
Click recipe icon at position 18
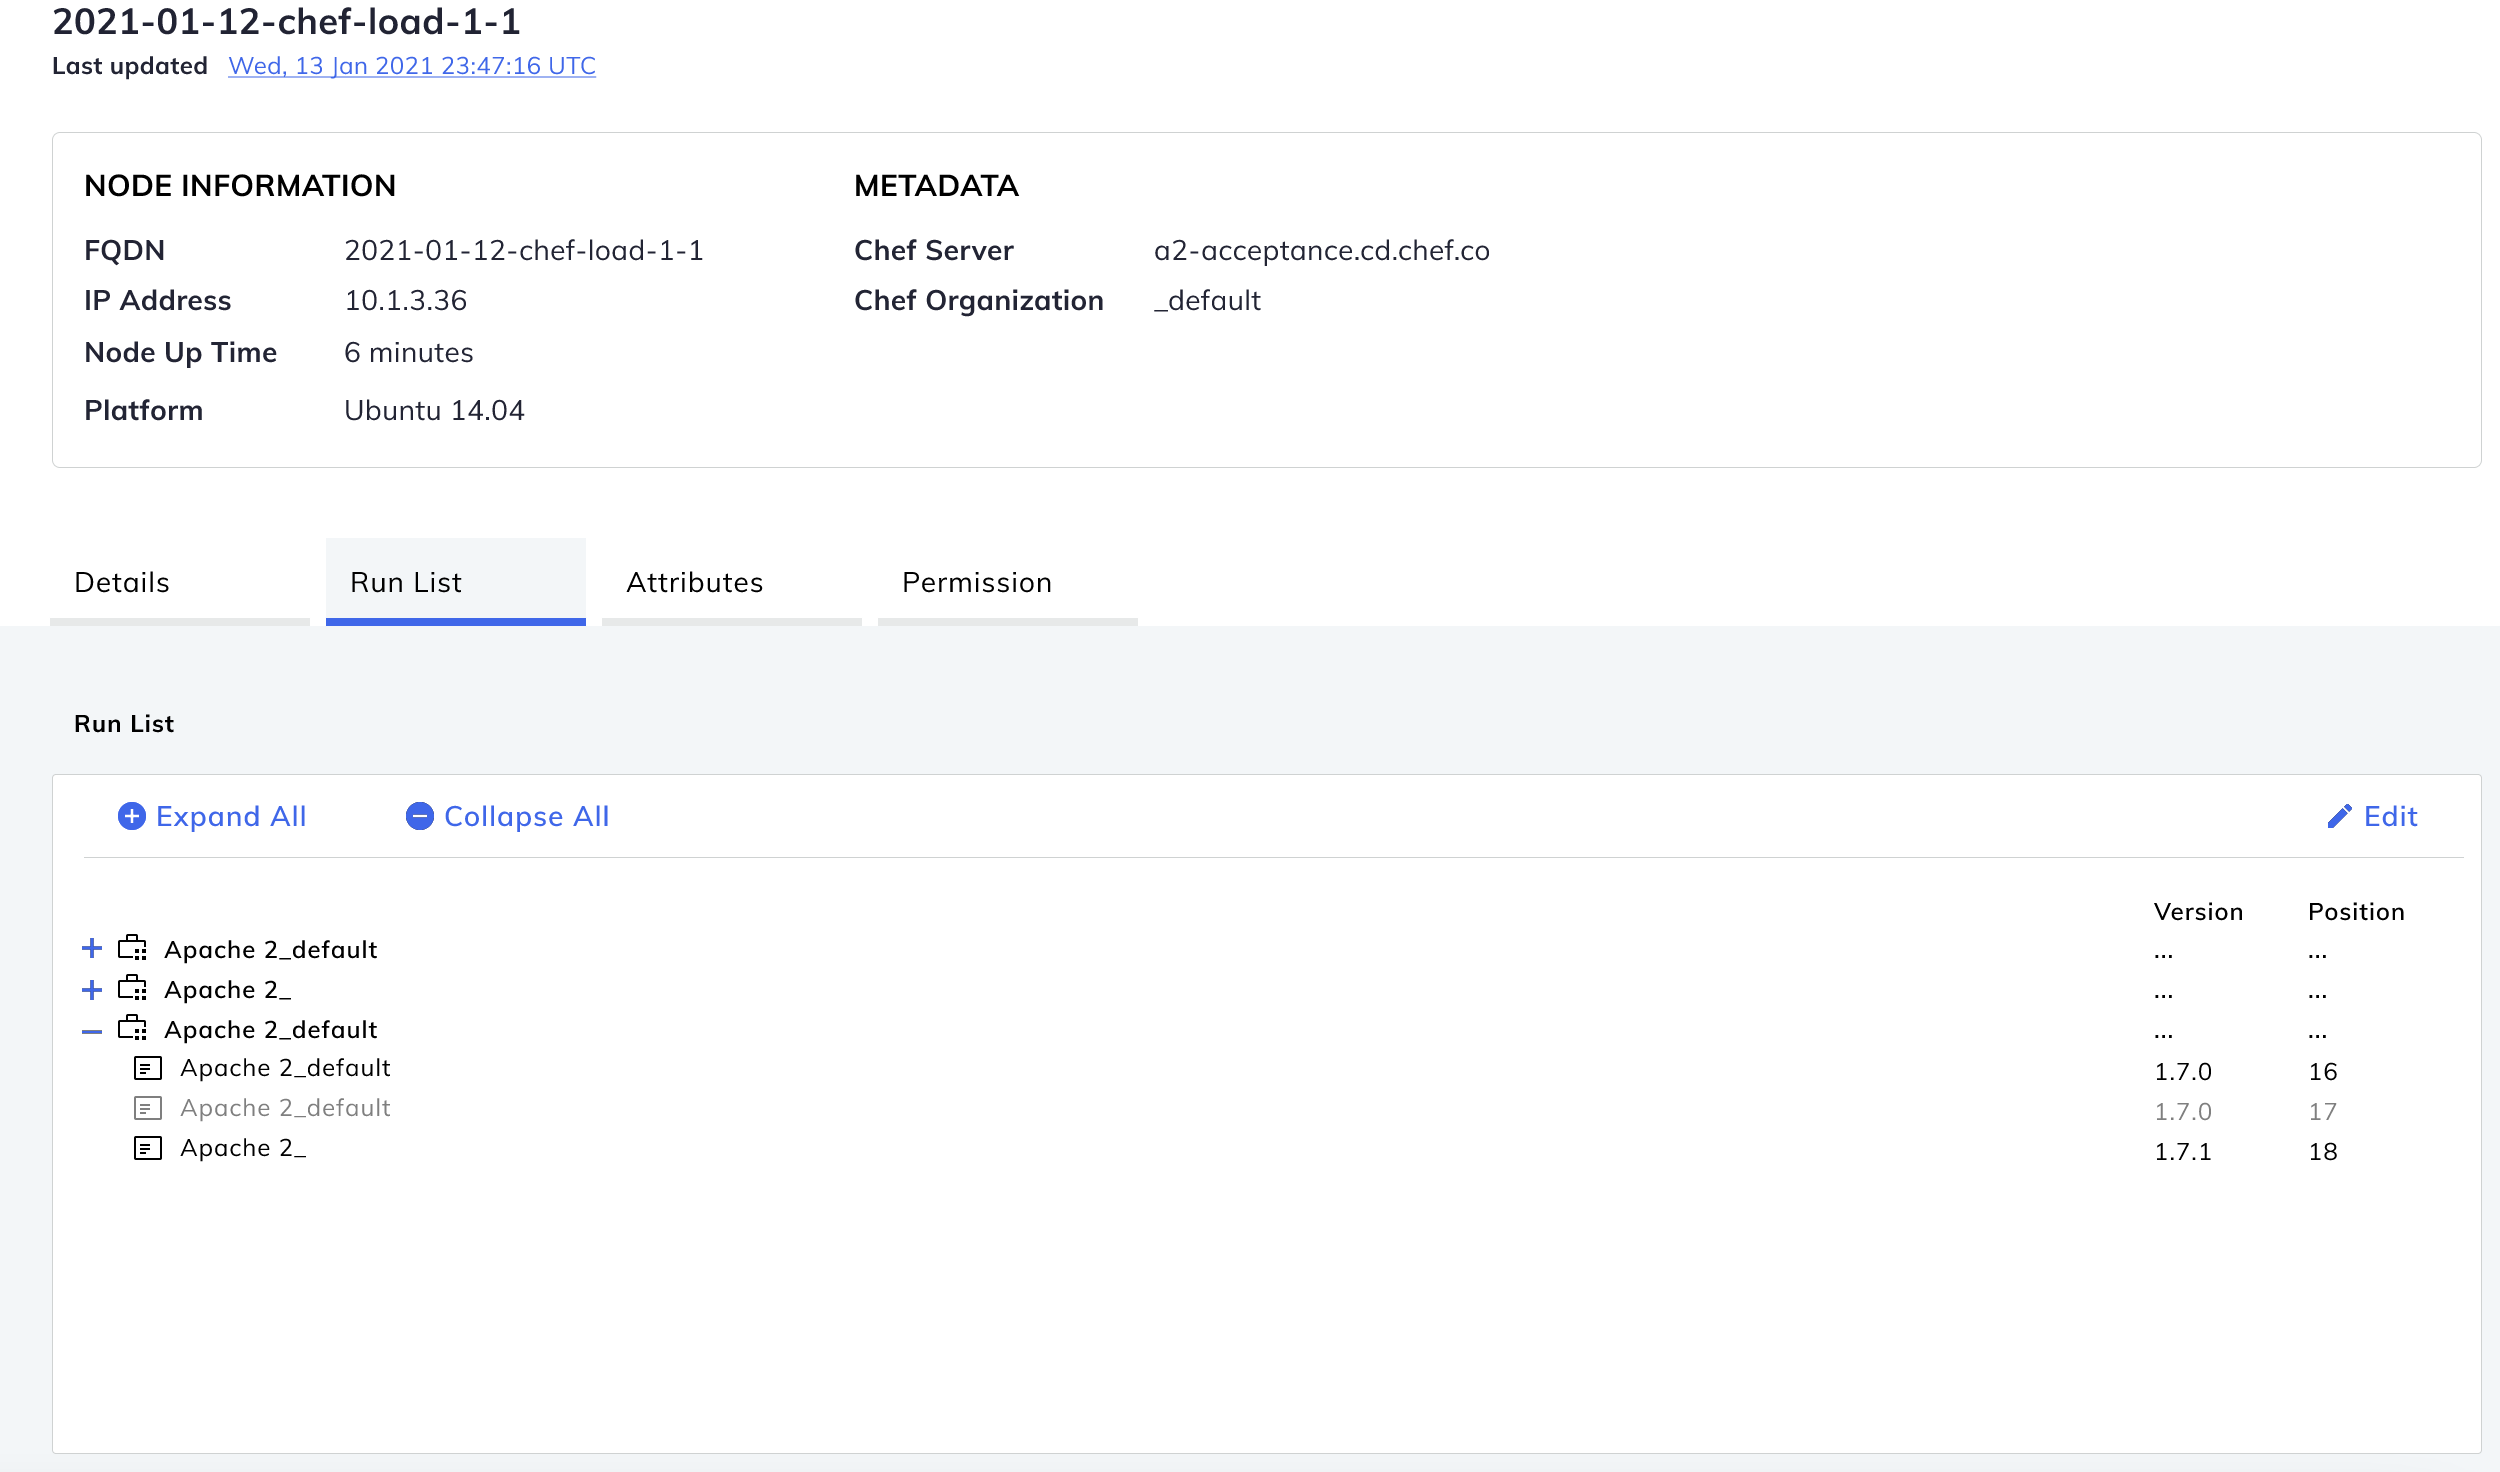click(x=148, y=1148)
